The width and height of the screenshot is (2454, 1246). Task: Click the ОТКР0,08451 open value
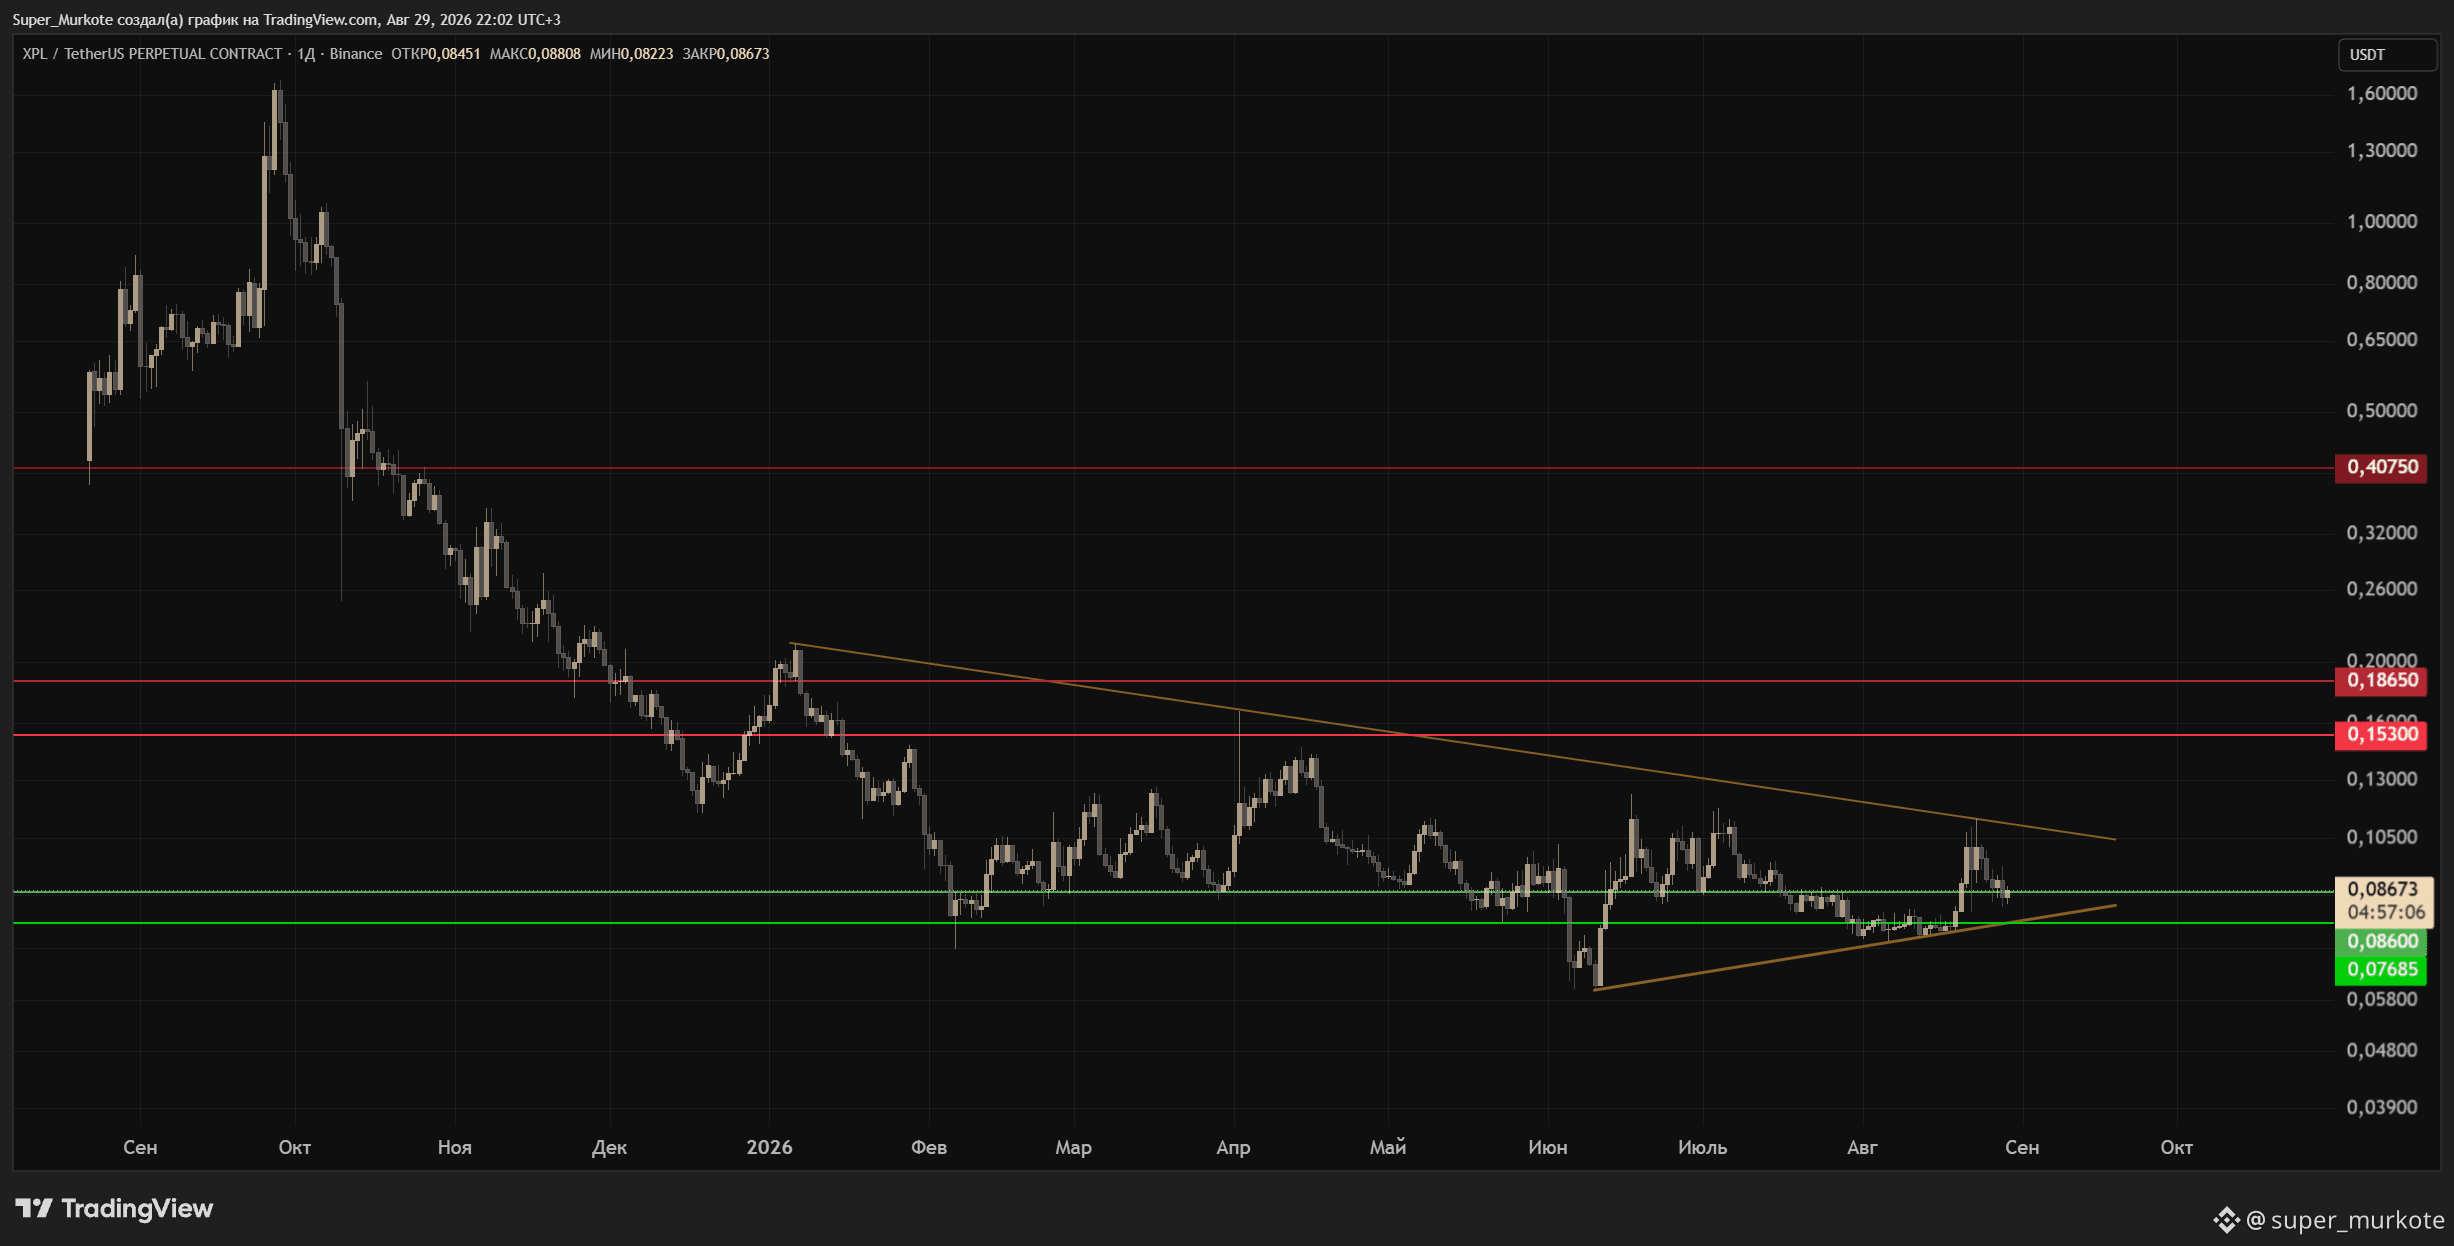click(x=436, y=54)
